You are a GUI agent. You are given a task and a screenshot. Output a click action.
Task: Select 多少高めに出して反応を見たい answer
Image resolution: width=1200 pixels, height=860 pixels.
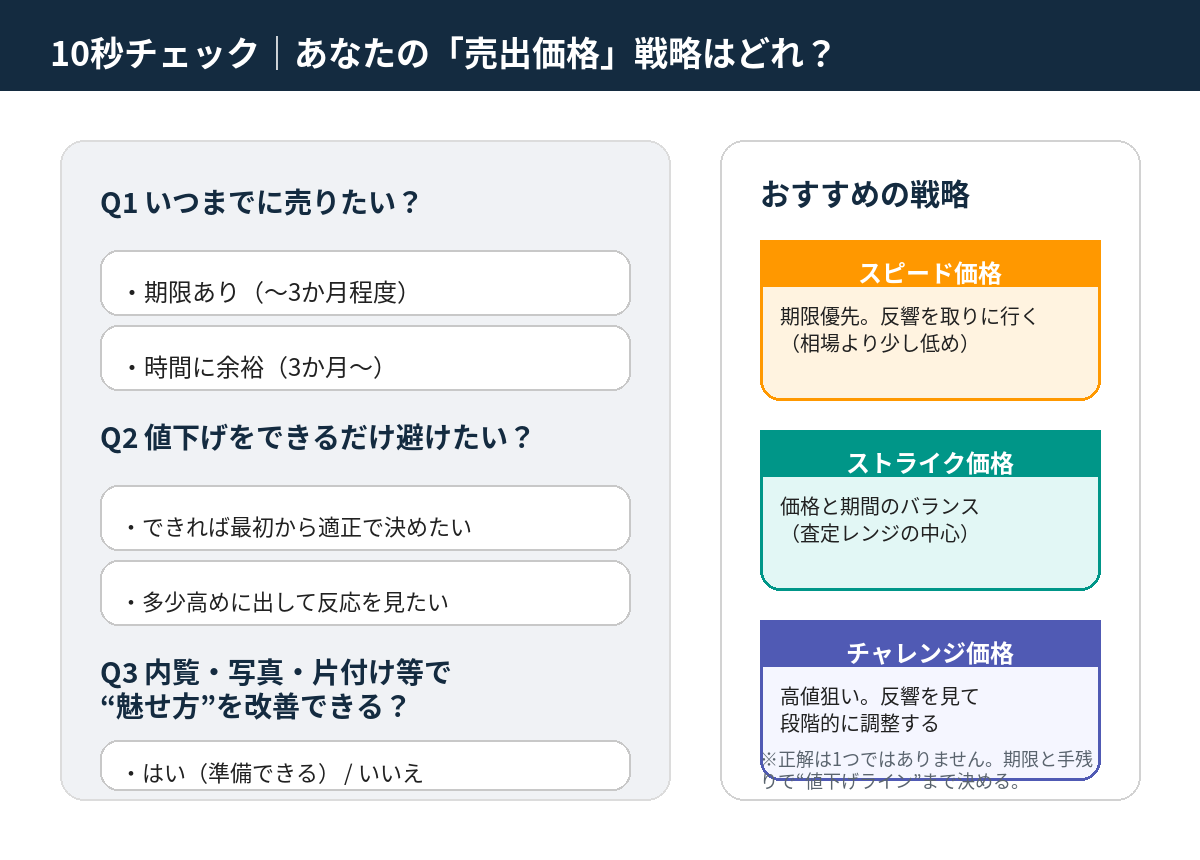pos(365,594)
